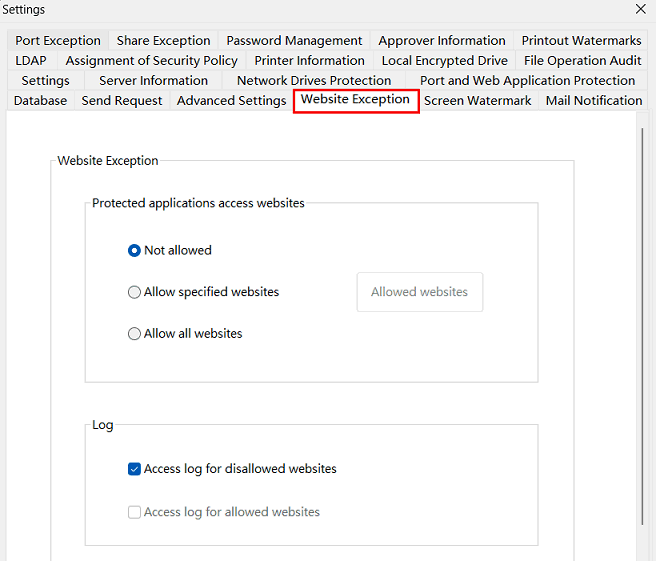This screenshot has width=656, height=561.
Task: Open the LDAP tab
Action: click(31, 61)
